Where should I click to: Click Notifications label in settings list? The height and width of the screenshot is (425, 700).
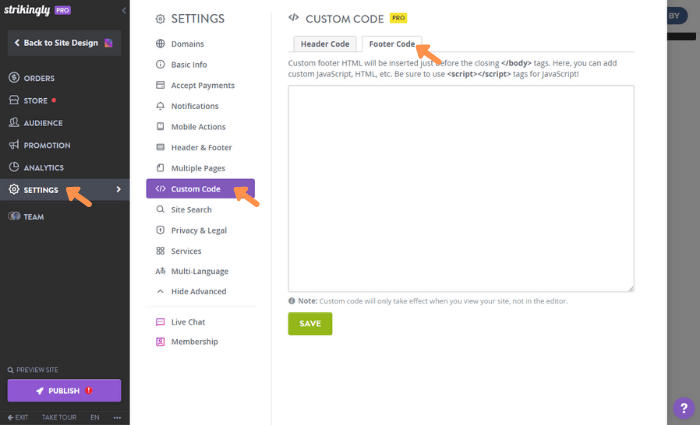[195, 106]
